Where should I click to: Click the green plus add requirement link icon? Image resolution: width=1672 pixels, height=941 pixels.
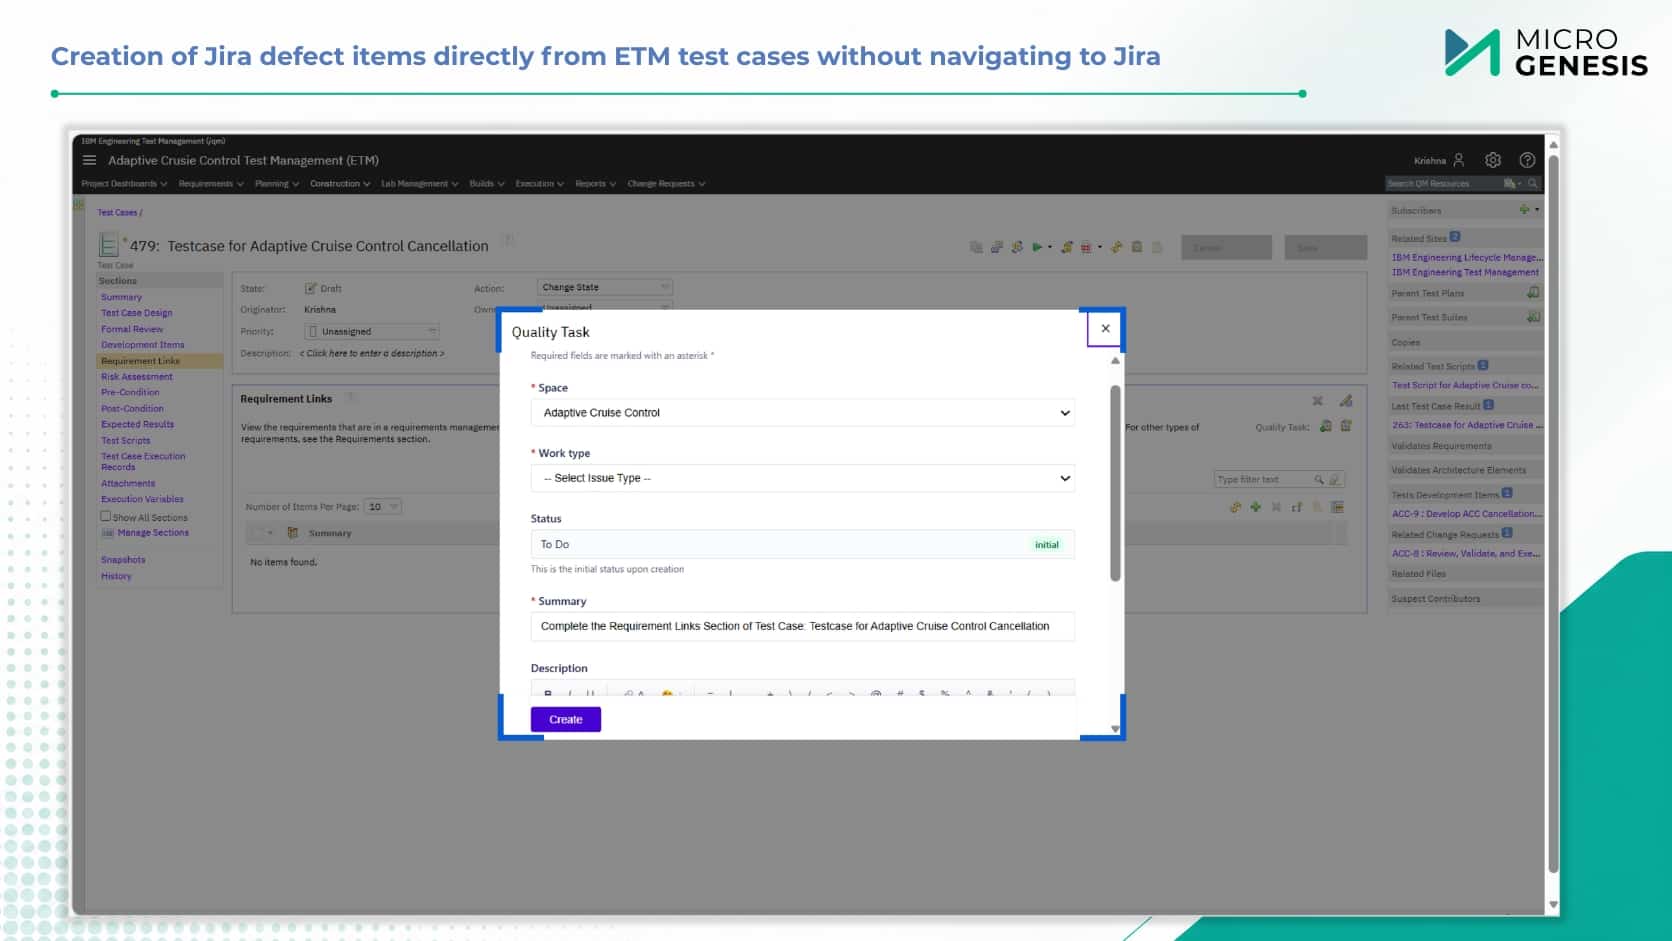tap(1256, 507)
